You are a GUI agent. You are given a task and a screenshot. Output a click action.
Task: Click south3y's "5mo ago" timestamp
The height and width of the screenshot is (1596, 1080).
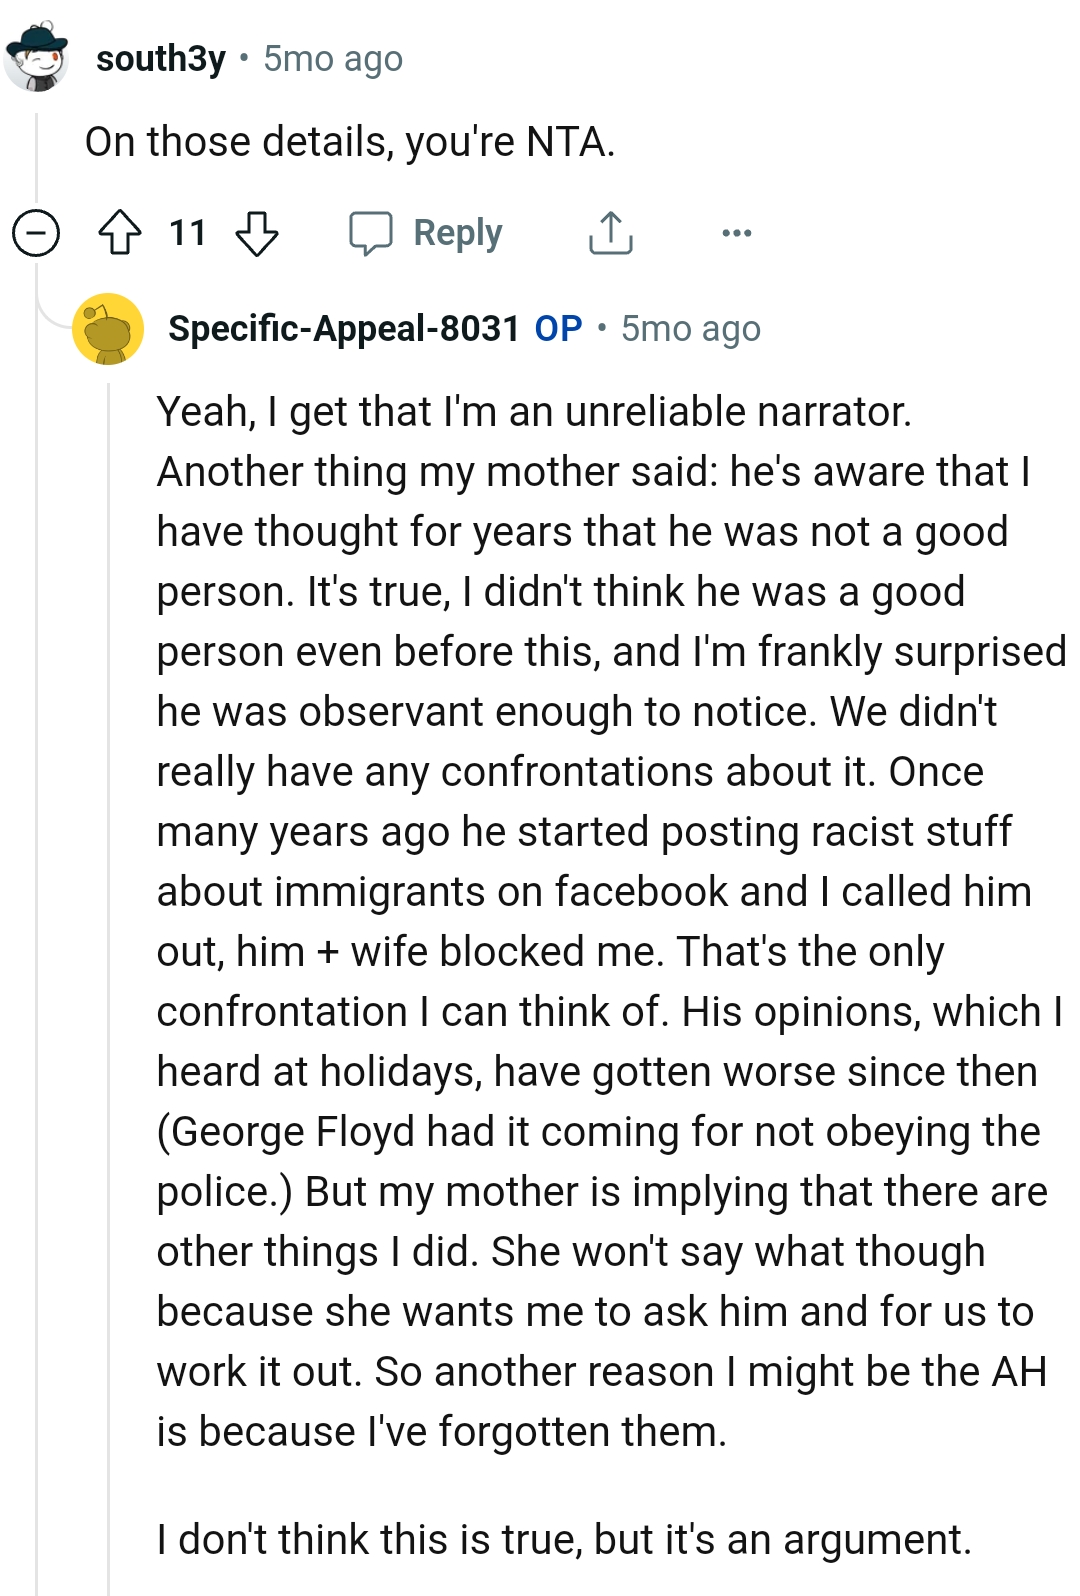tap(333, 59)
